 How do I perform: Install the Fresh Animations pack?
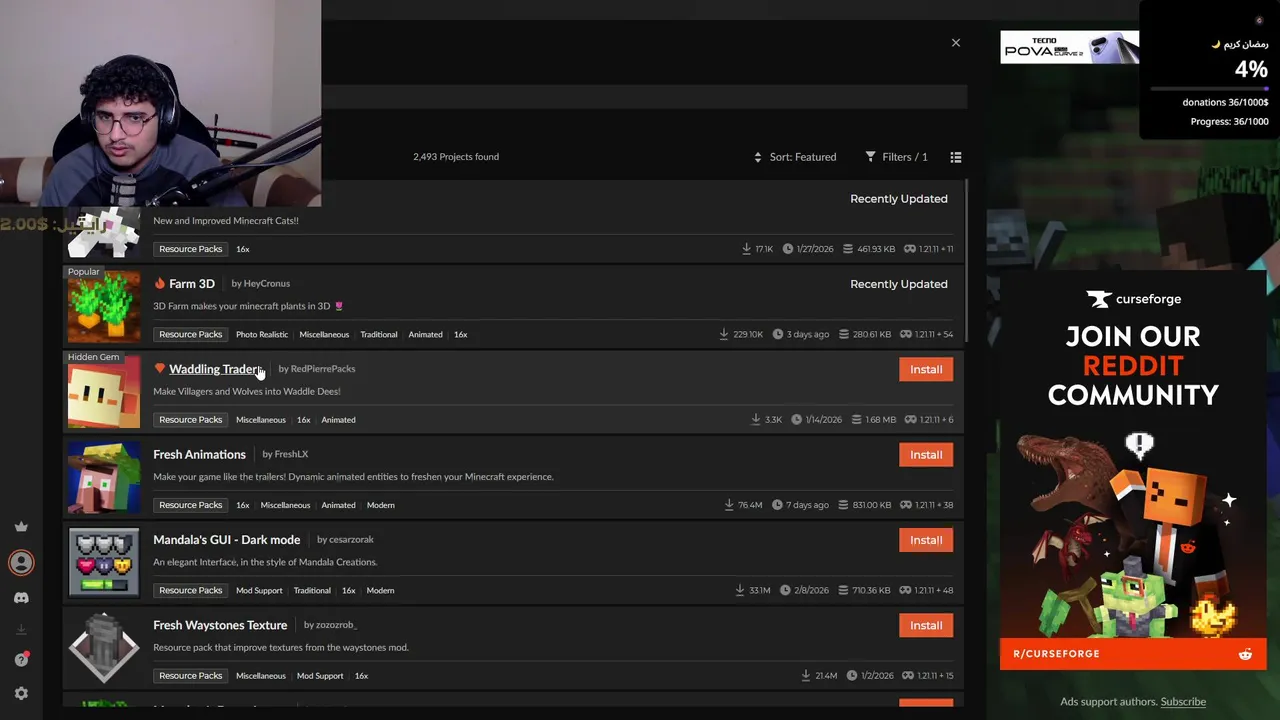[926, 455]
